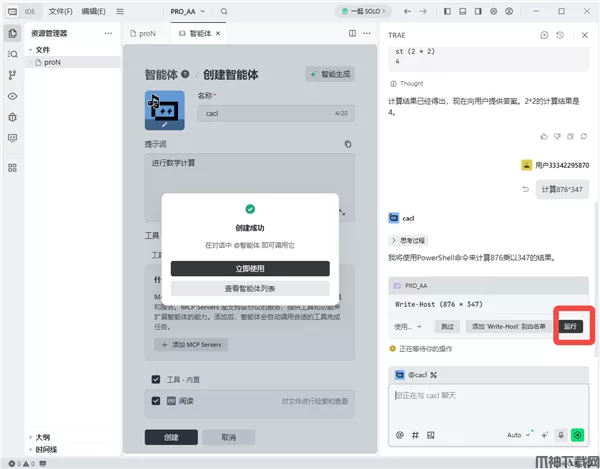Screen dimensions: 600x469
Task: Click the 跳过 button
Action: coord(447,326)
